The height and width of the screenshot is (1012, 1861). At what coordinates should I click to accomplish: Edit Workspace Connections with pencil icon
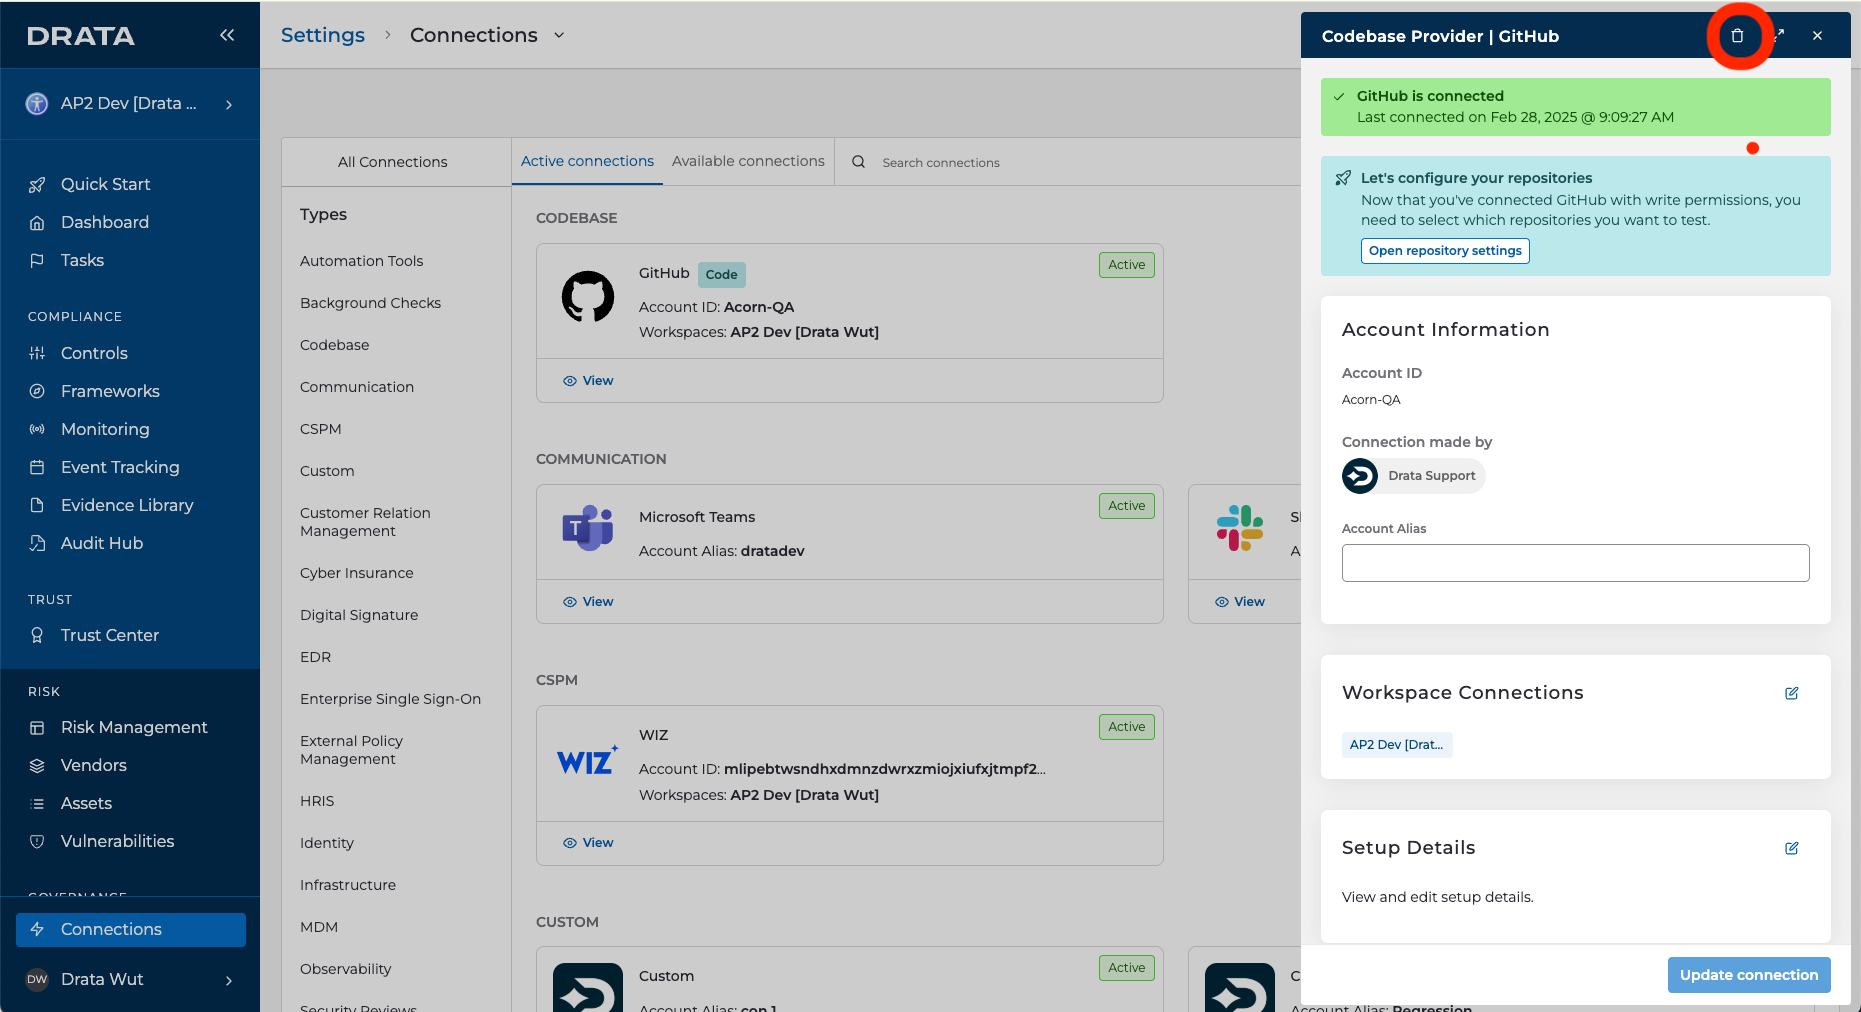[1792, 693]
